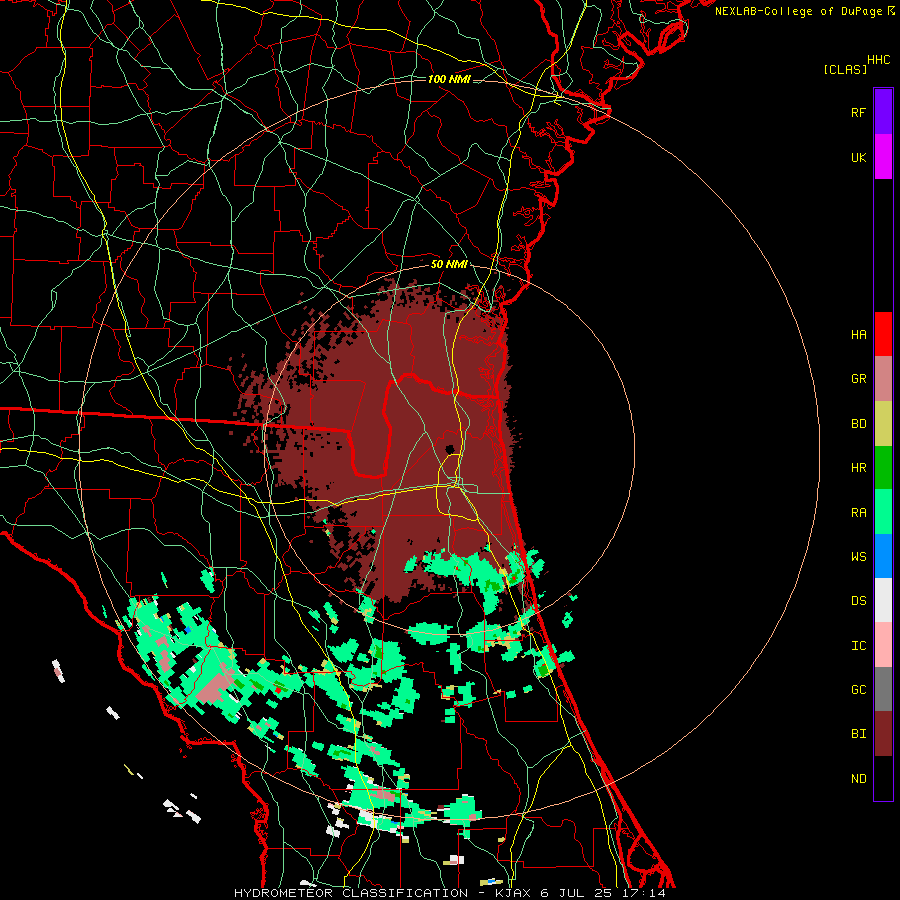Click the GC legend label

coord(858,690)
